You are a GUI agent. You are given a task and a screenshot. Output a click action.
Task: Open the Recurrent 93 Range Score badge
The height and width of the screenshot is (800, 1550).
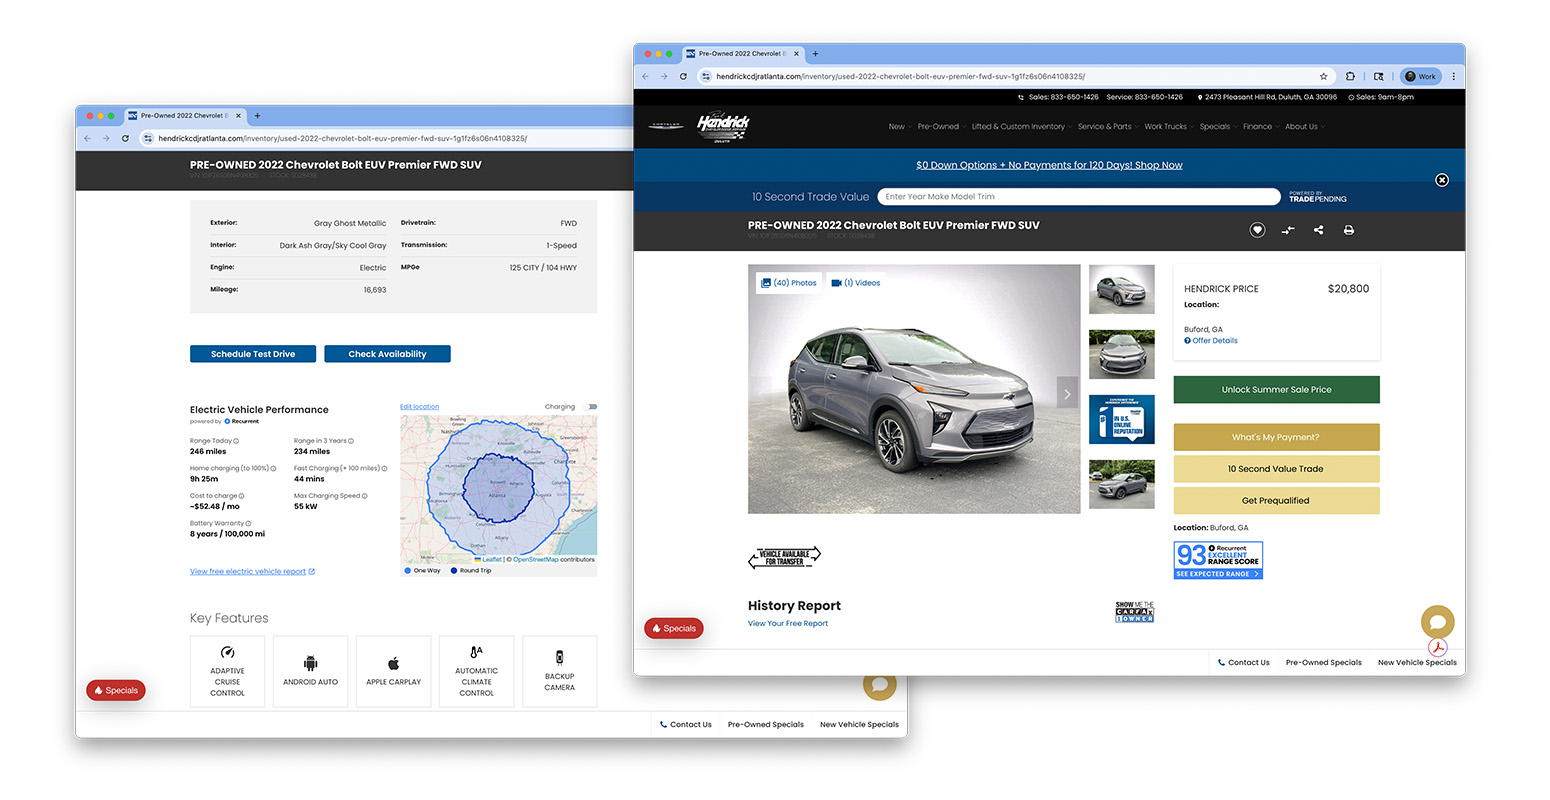pos(1218,560)
